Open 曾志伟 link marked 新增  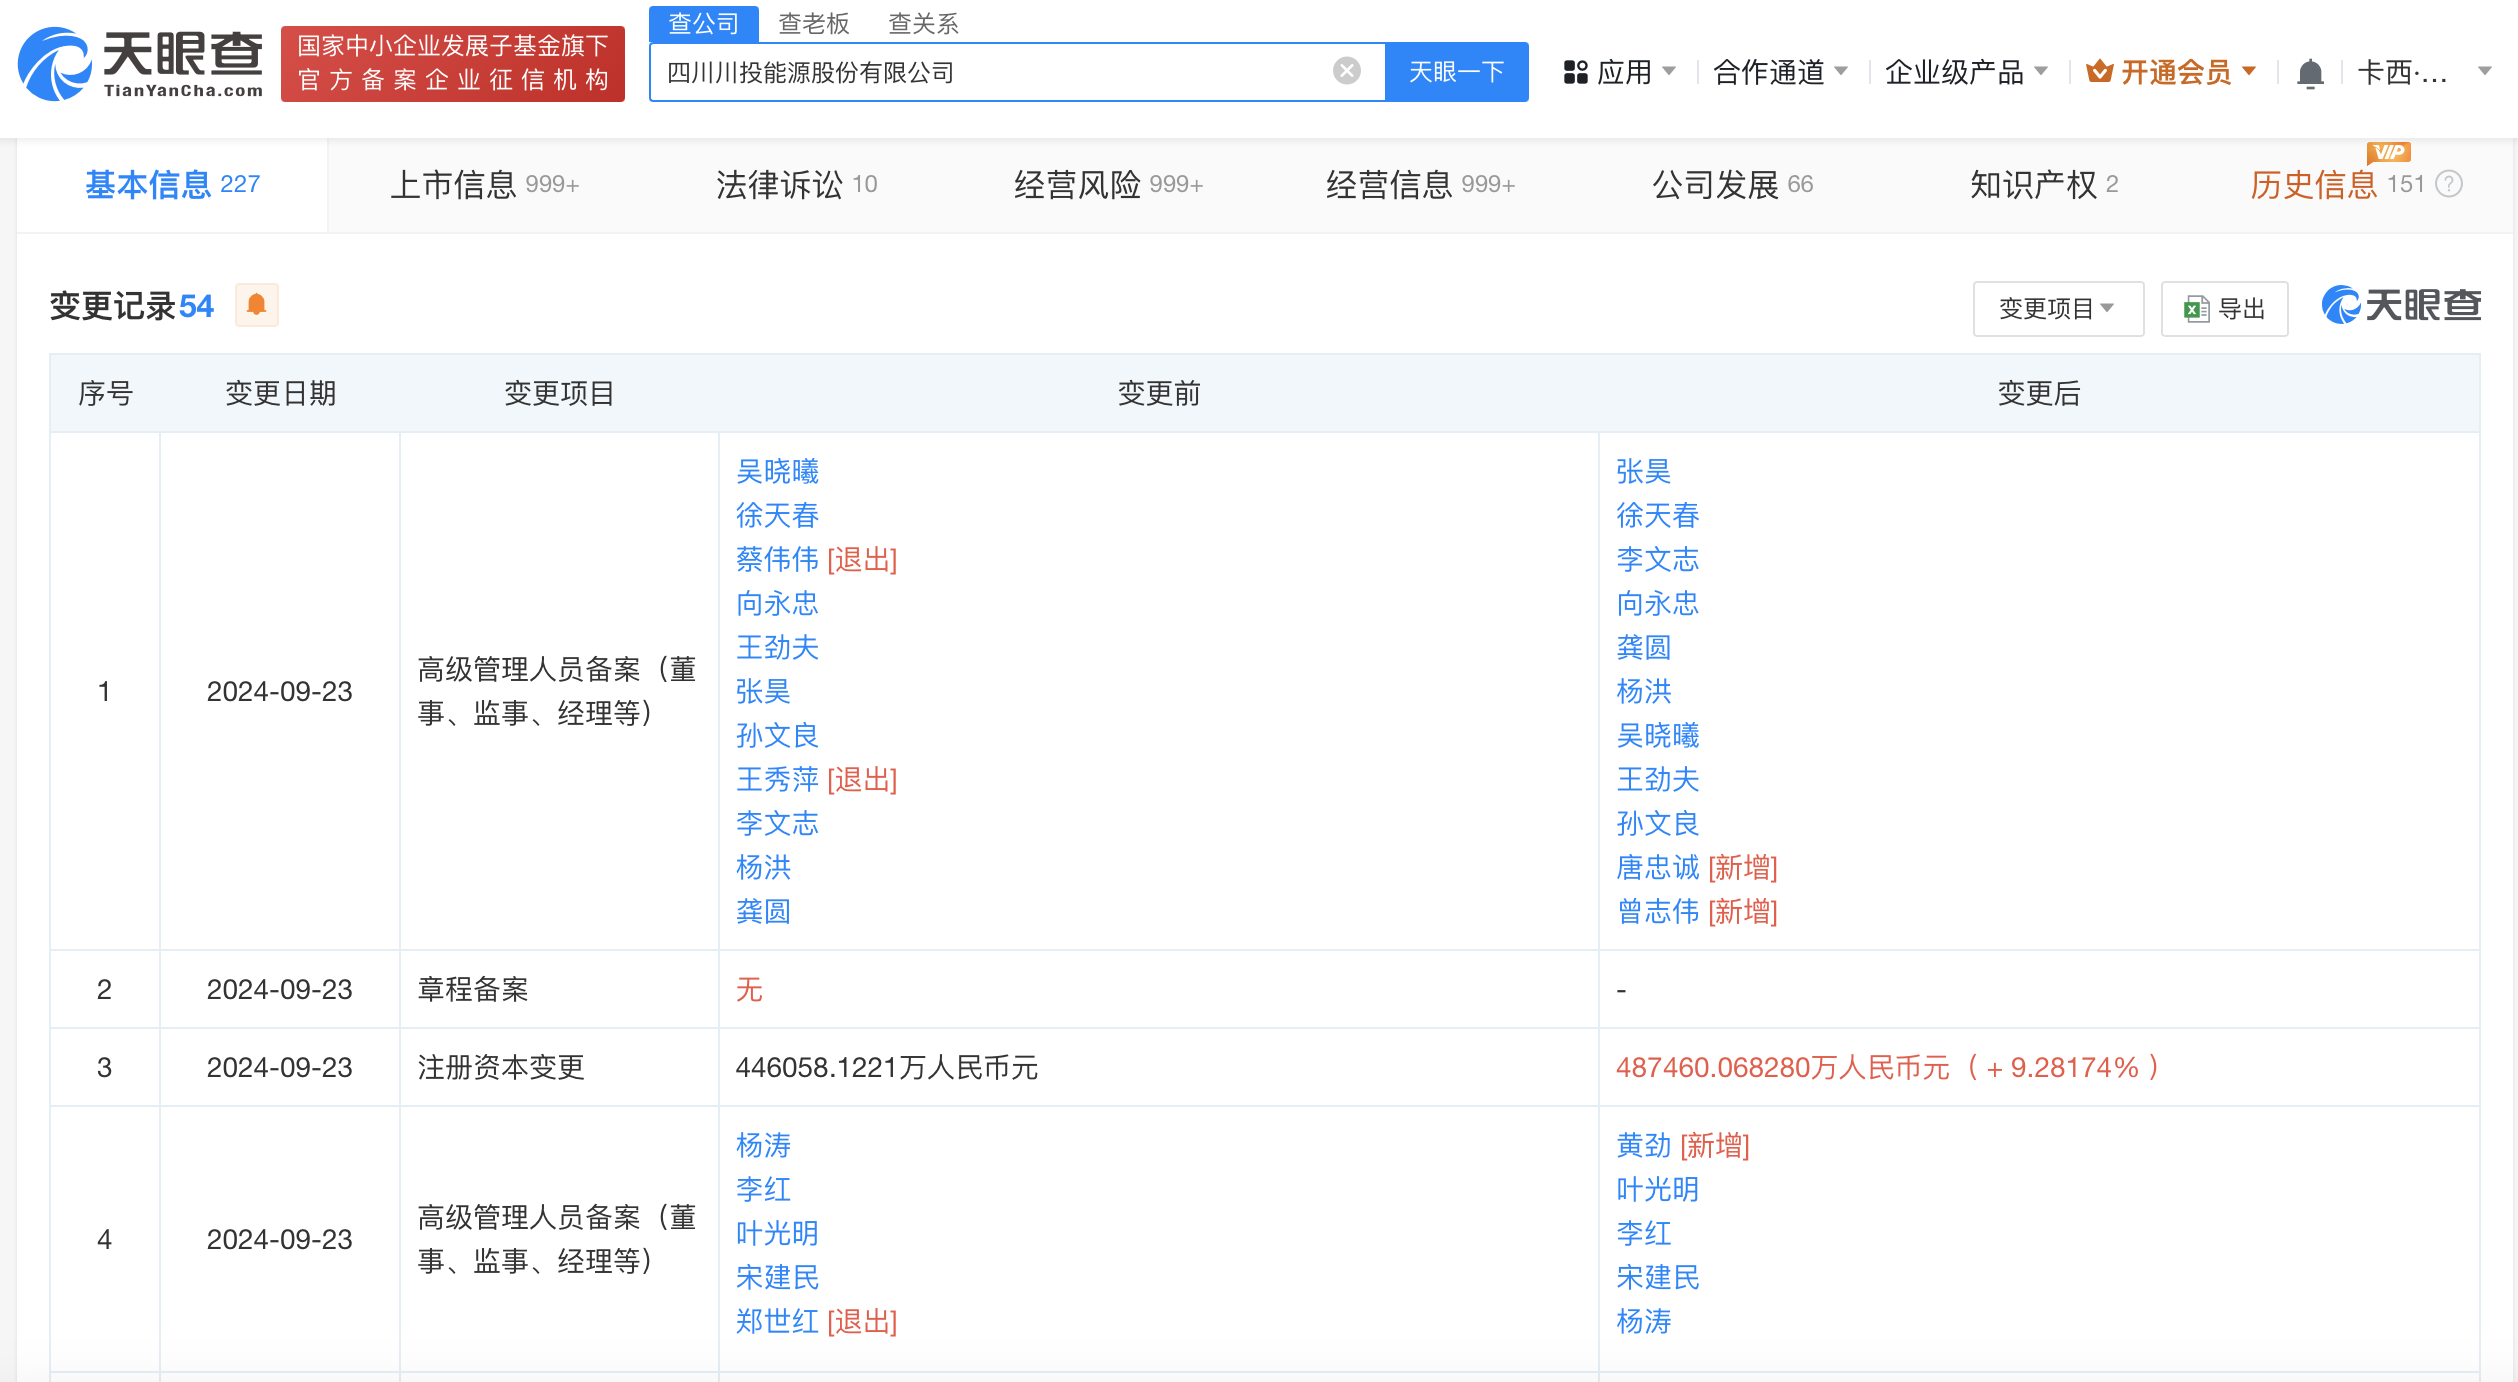tap(1657, 911)
